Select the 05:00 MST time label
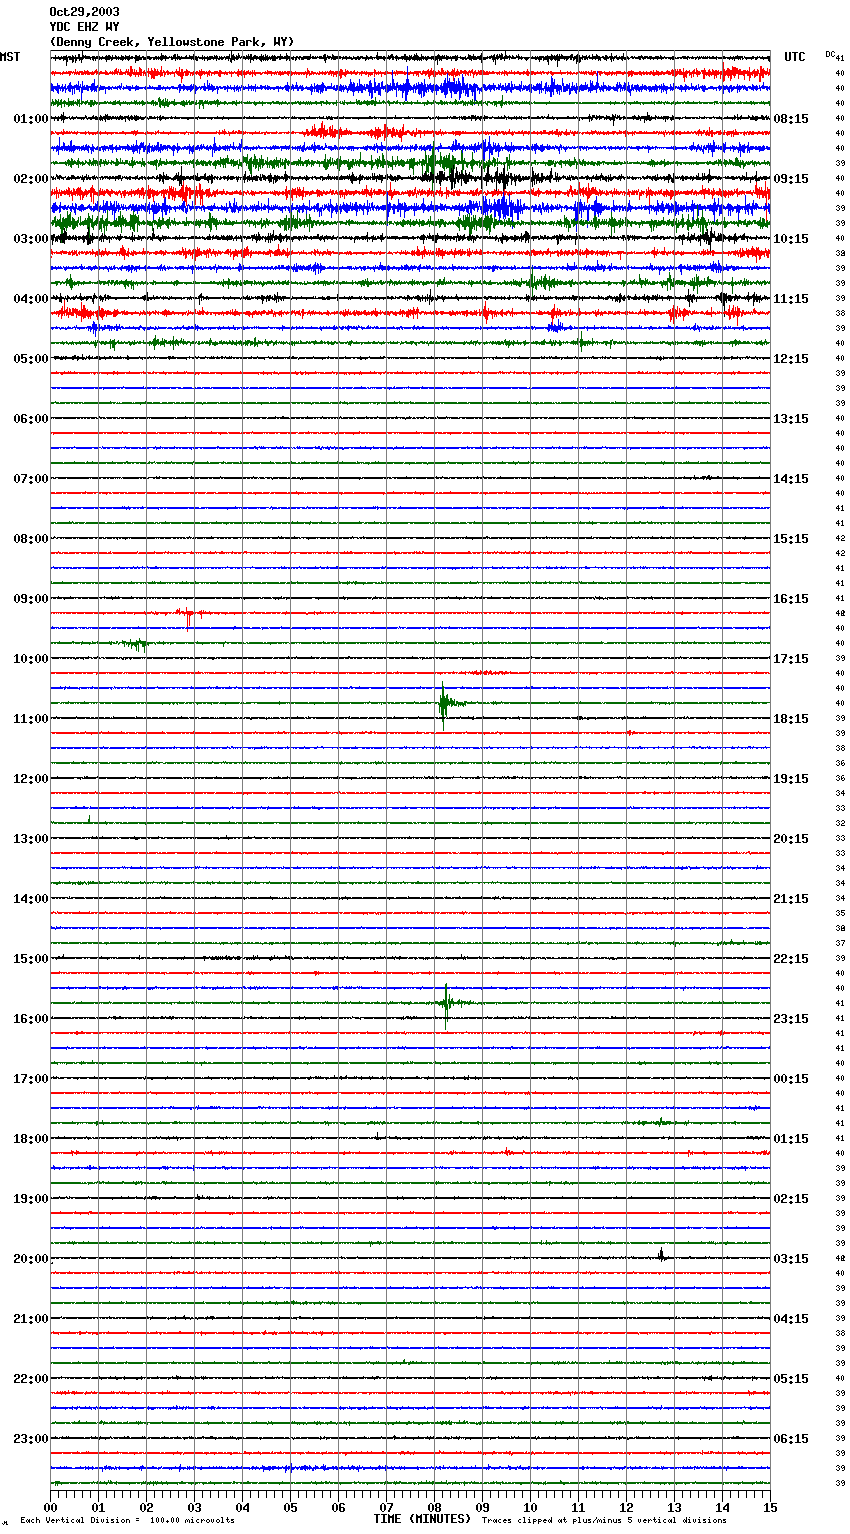 (30, 359)
